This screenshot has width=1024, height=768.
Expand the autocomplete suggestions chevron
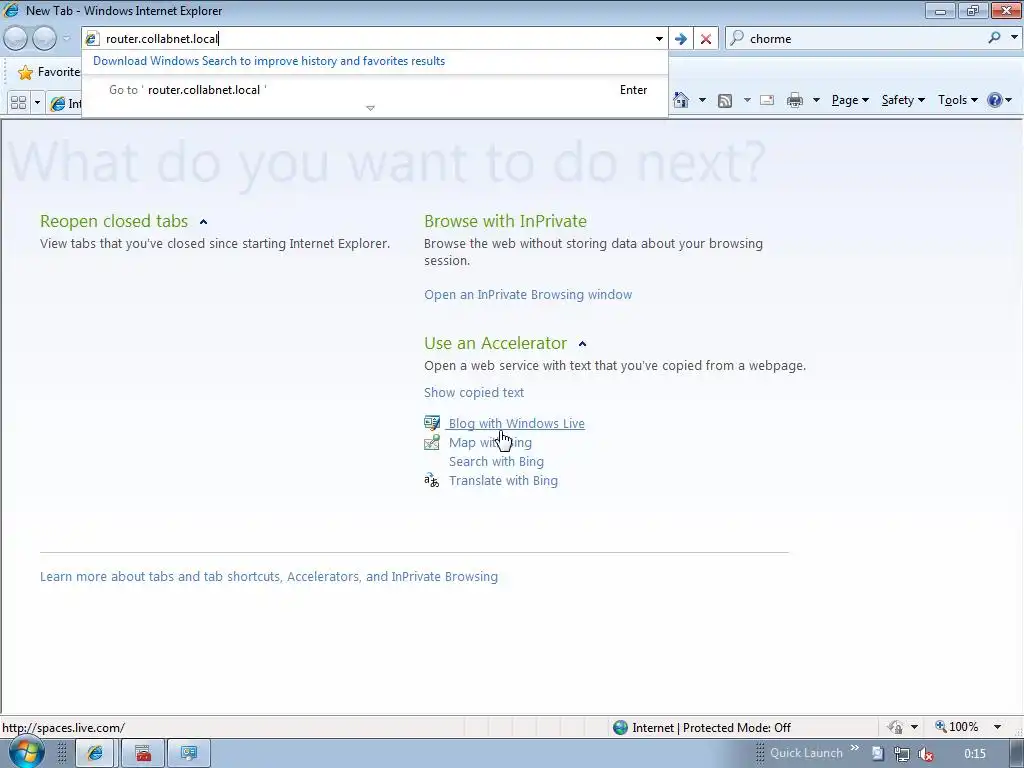(x=370, y=108)
